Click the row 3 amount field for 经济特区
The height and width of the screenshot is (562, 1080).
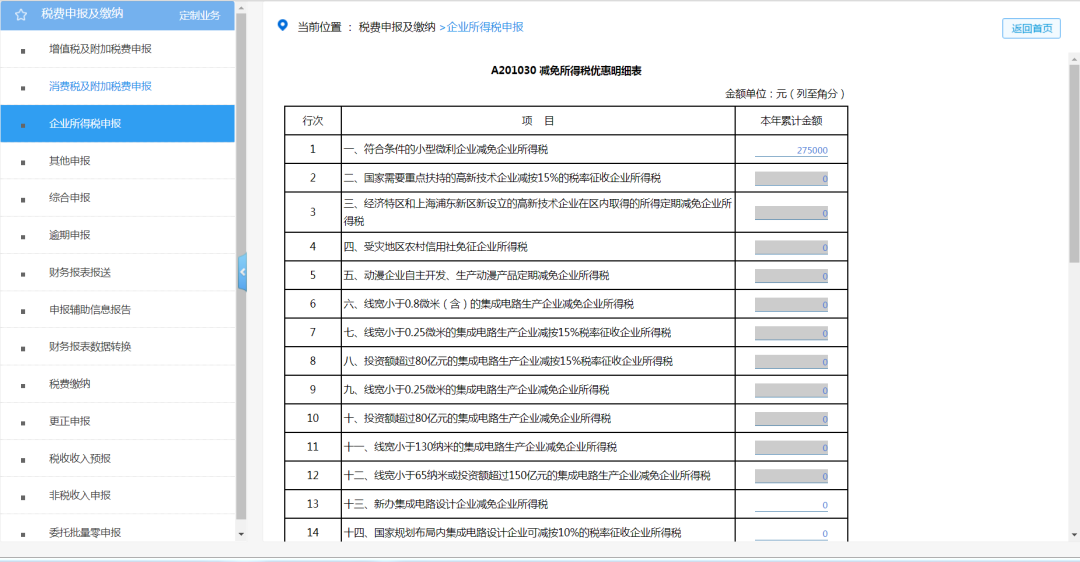pyautogui.click(x=791, y=213)
